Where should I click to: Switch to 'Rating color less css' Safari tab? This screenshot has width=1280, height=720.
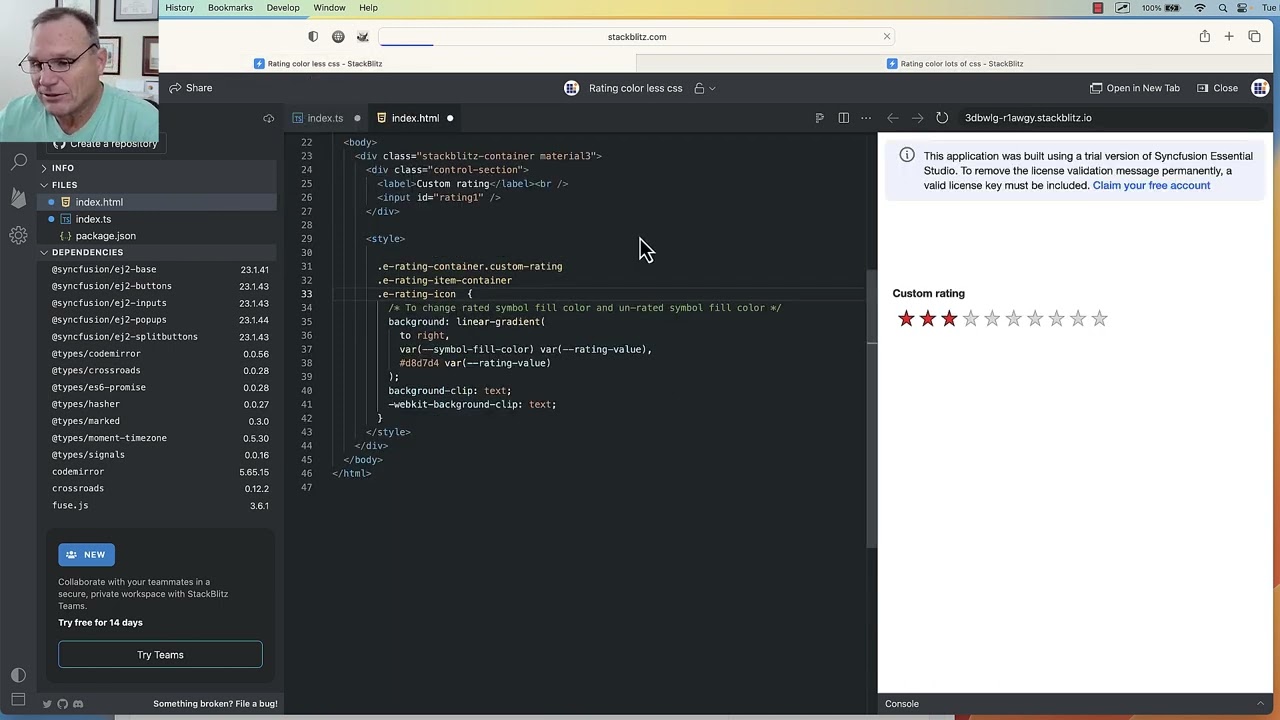click(x=318, y=64)
